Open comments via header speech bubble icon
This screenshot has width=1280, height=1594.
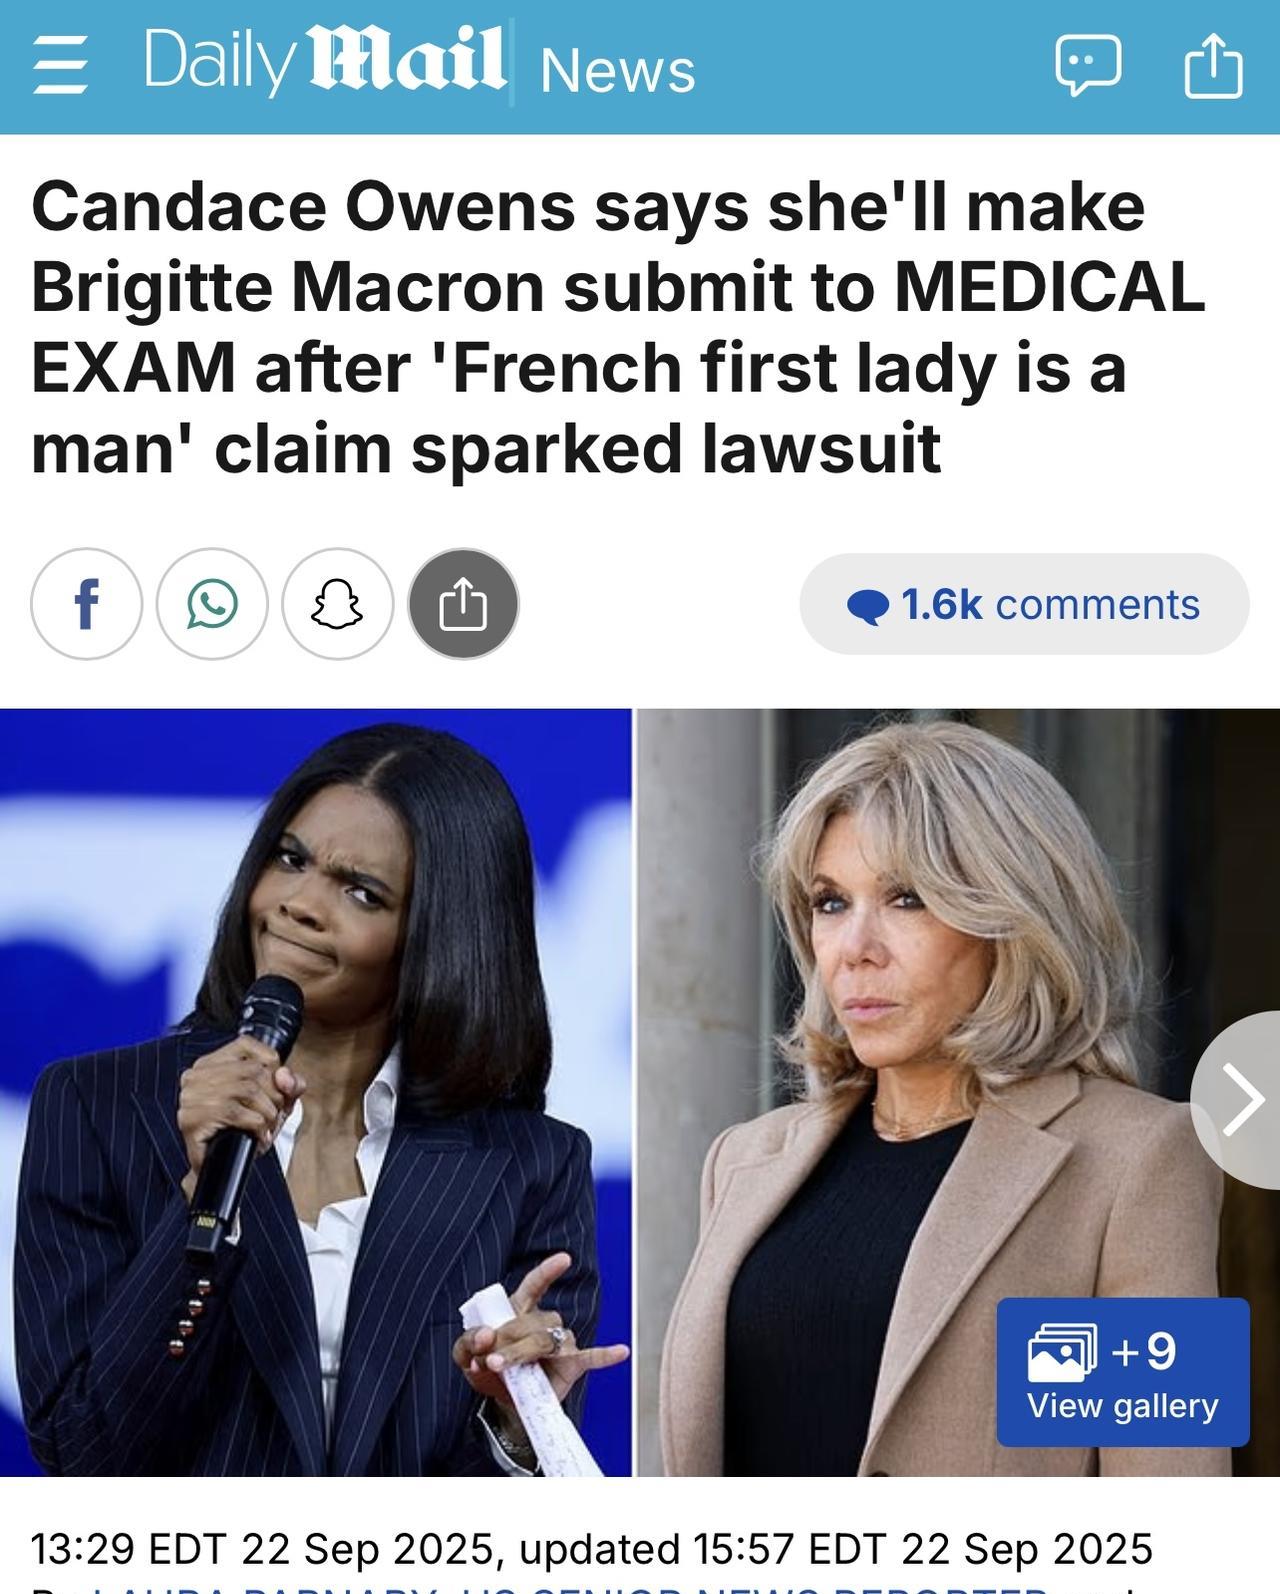pyautogui.click(x=1088, y=66)
